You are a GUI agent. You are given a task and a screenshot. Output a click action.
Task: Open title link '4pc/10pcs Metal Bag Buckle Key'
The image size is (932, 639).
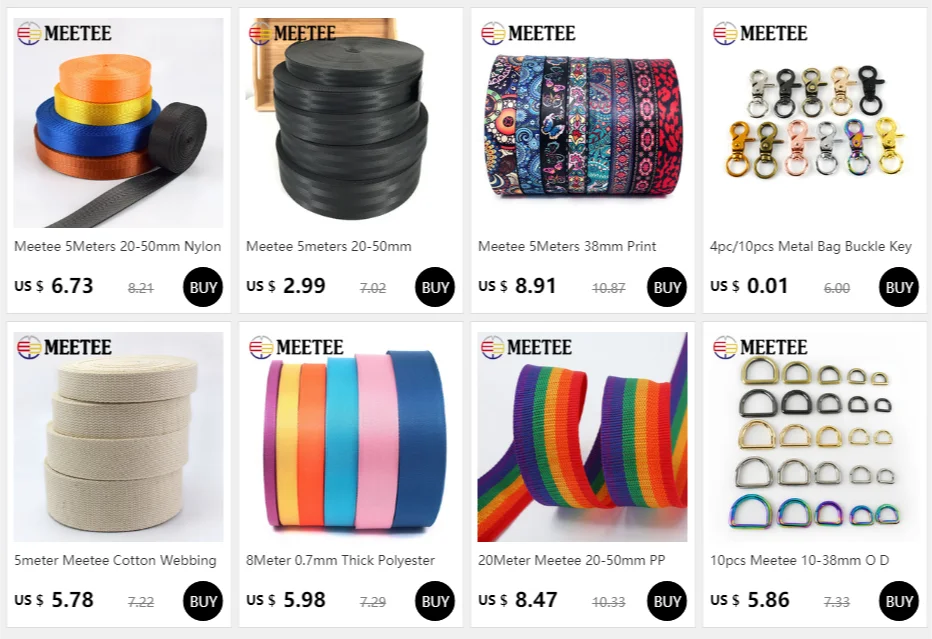point(811,246)
